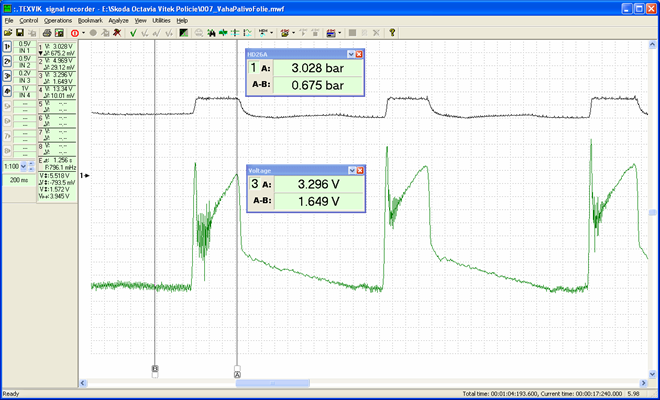This screenshot has width=660, height=400.
Task: Click cursor marker B handle below graph
Action: [155, 371]
